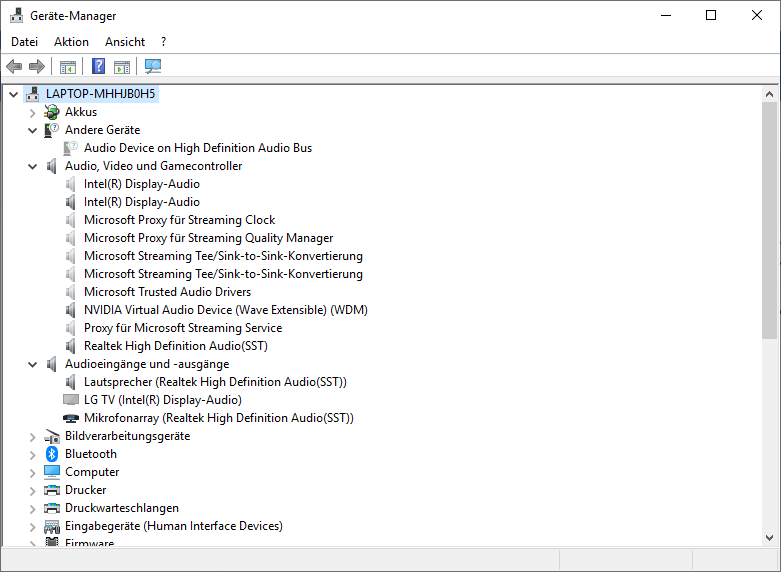Select Microsoft Proxy für Streaming Clock
The height and width of the screenshot is (572, 781).
[x=179, y=220]
